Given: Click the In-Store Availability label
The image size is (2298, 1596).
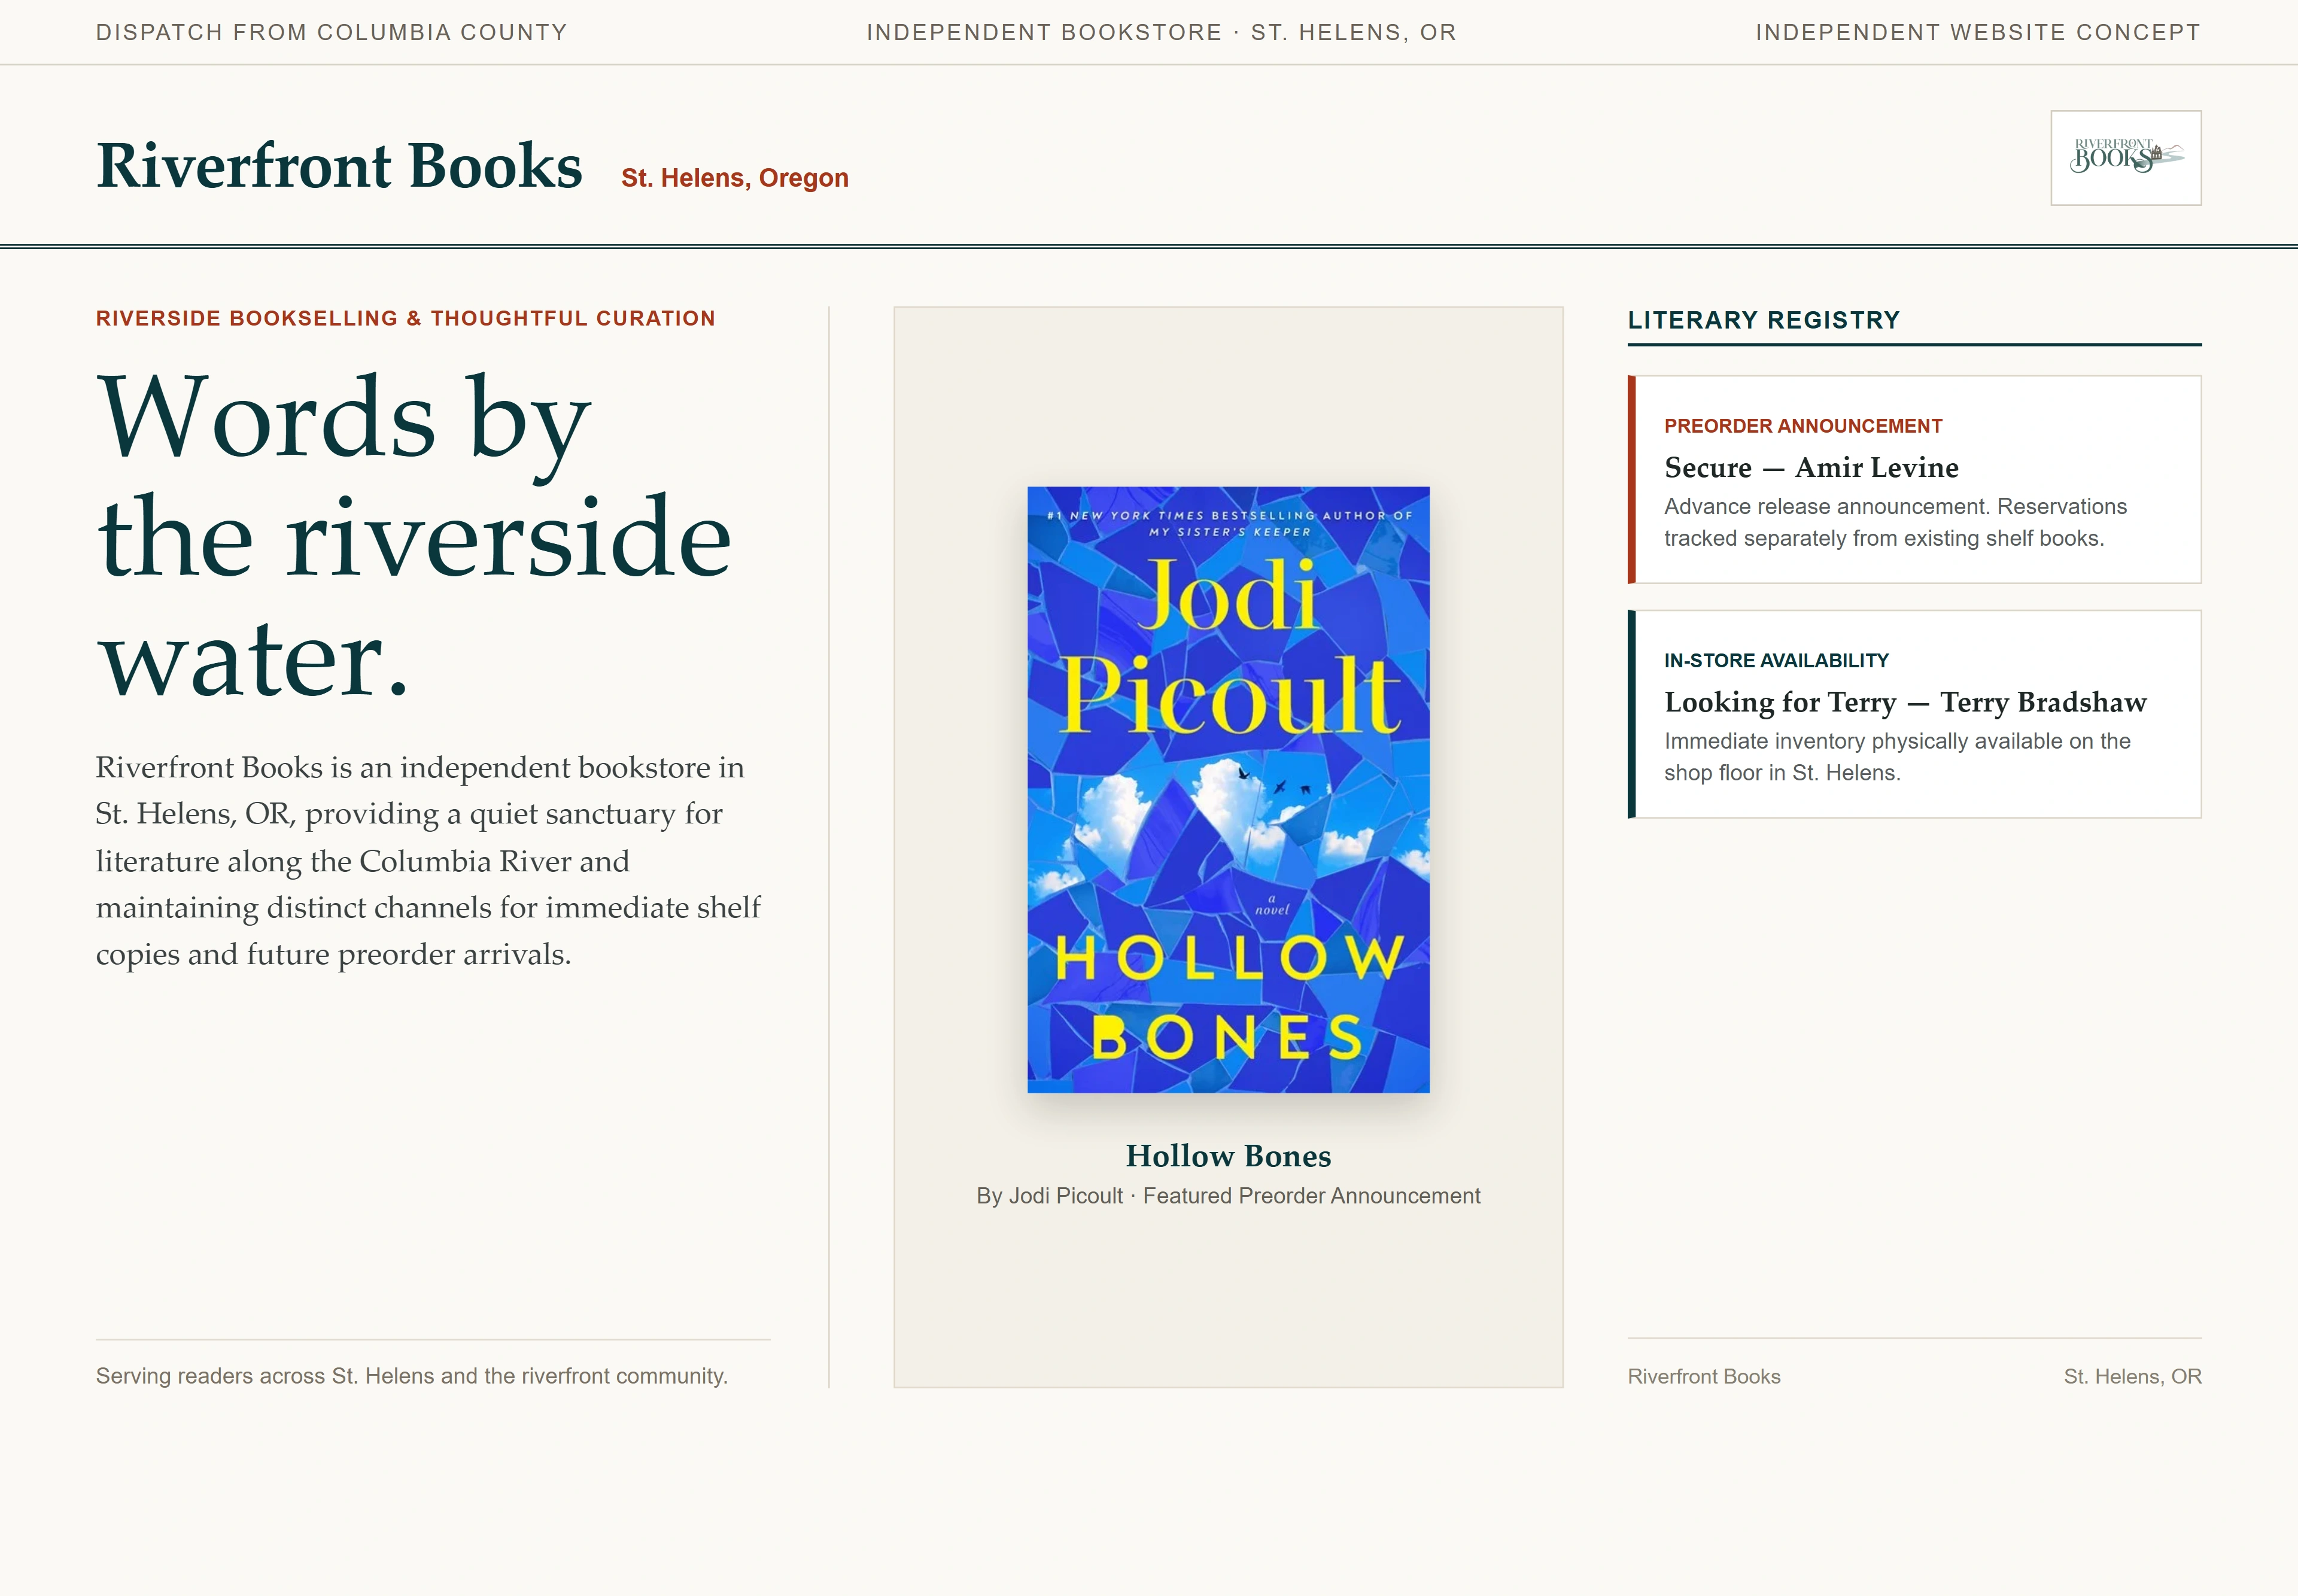Looking at the screenshot, I should (1776, 661).
